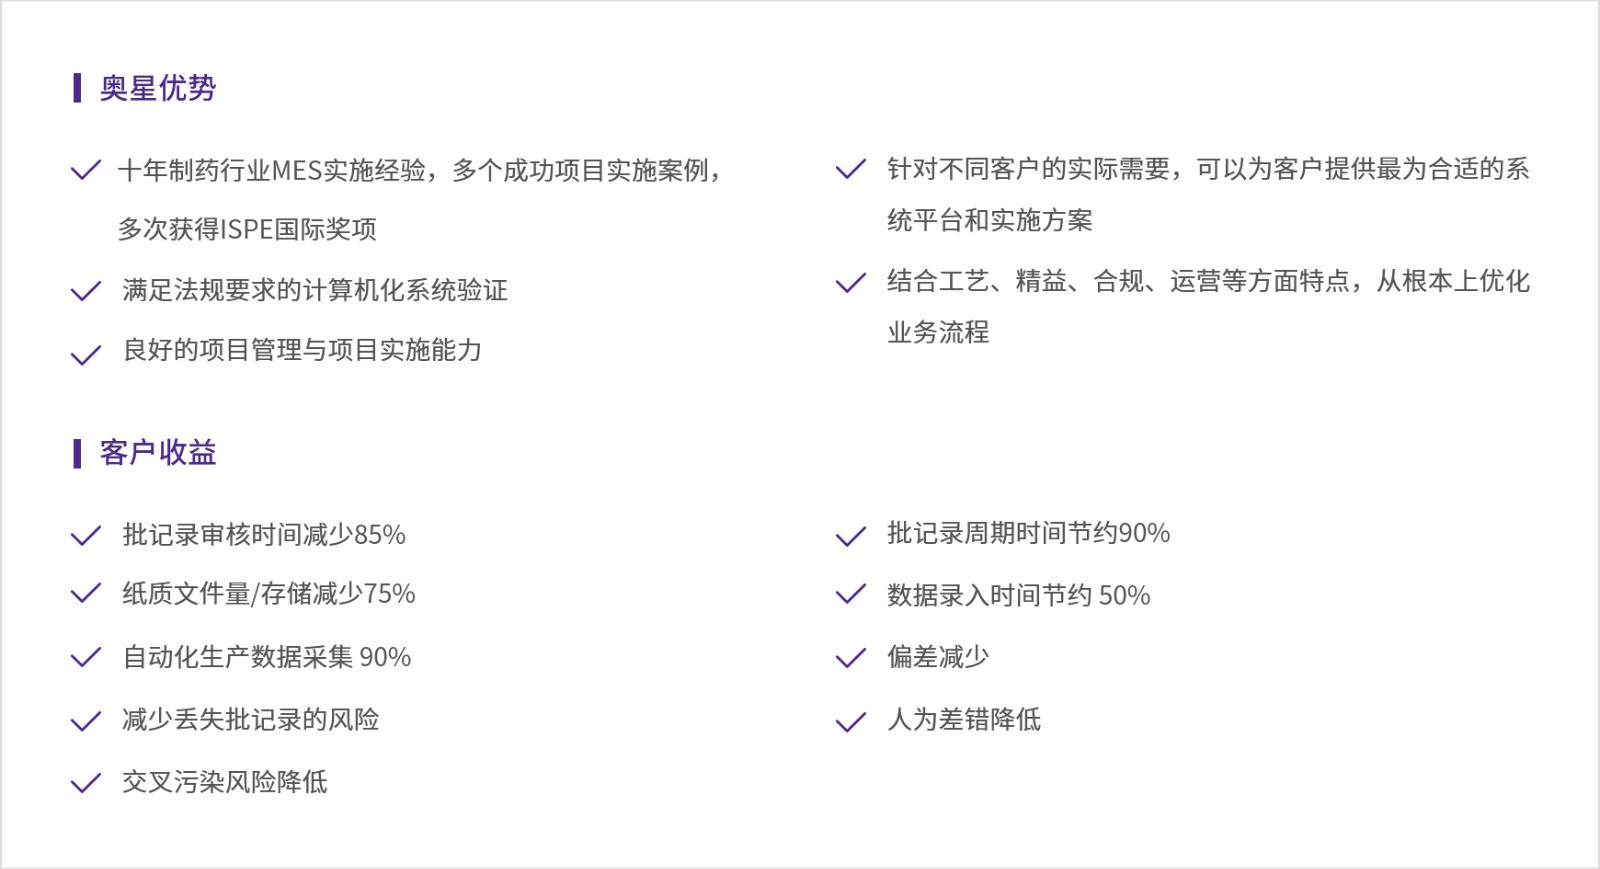Click purple bar beside 客户收益 heading
1600x869 pixels.
click(77, 453)
